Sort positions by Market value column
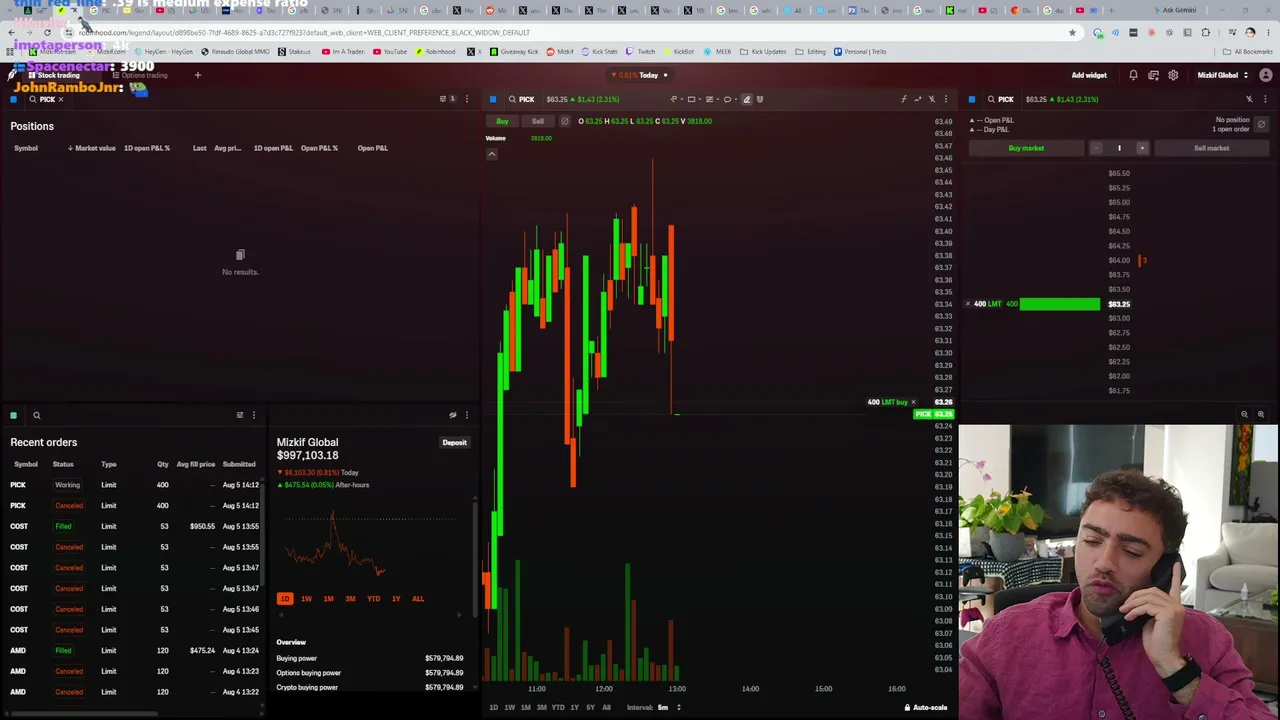 [91, 148]
